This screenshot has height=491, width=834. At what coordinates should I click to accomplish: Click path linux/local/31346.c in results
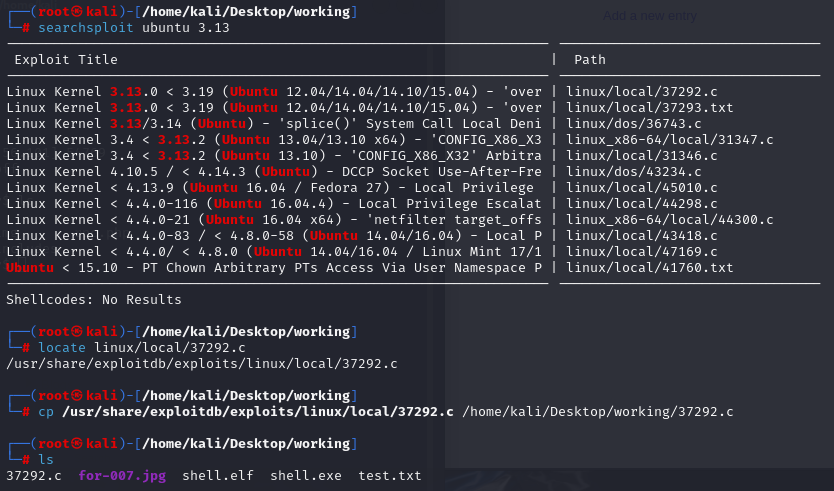pos(641,155)
